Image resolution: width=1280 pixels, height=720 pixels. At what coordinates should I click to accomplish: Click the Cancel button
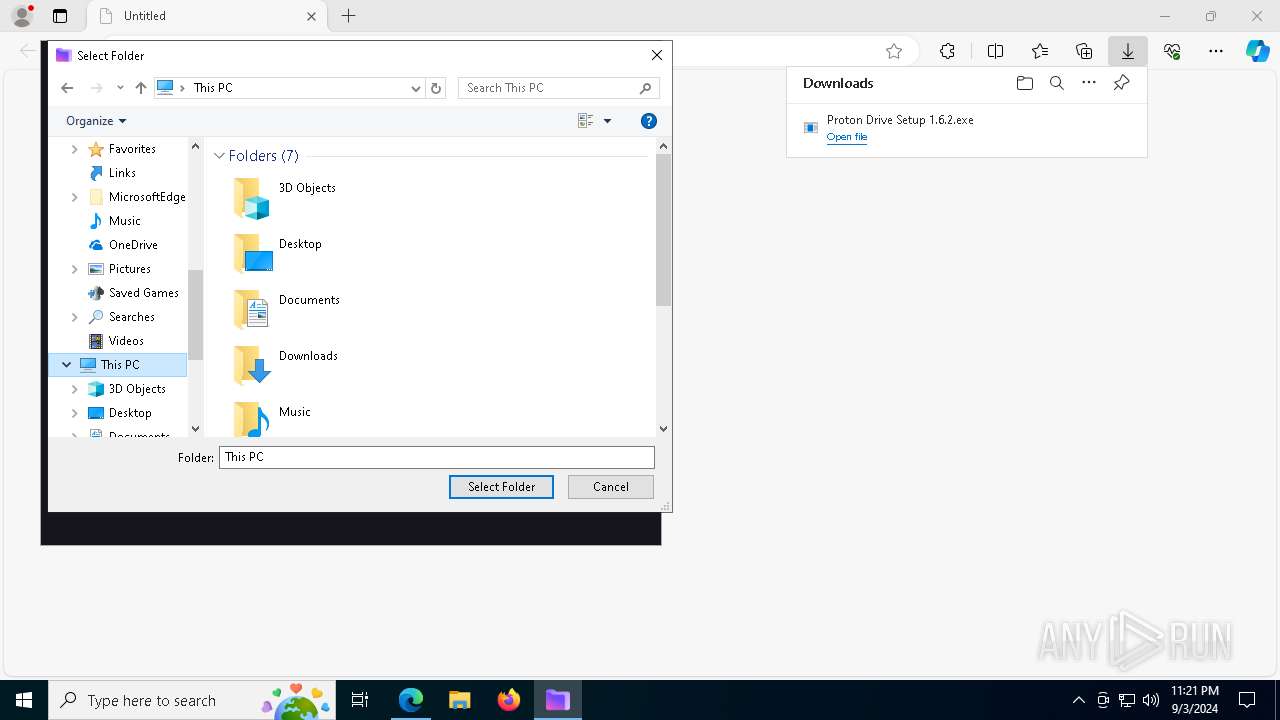[611, 487]
